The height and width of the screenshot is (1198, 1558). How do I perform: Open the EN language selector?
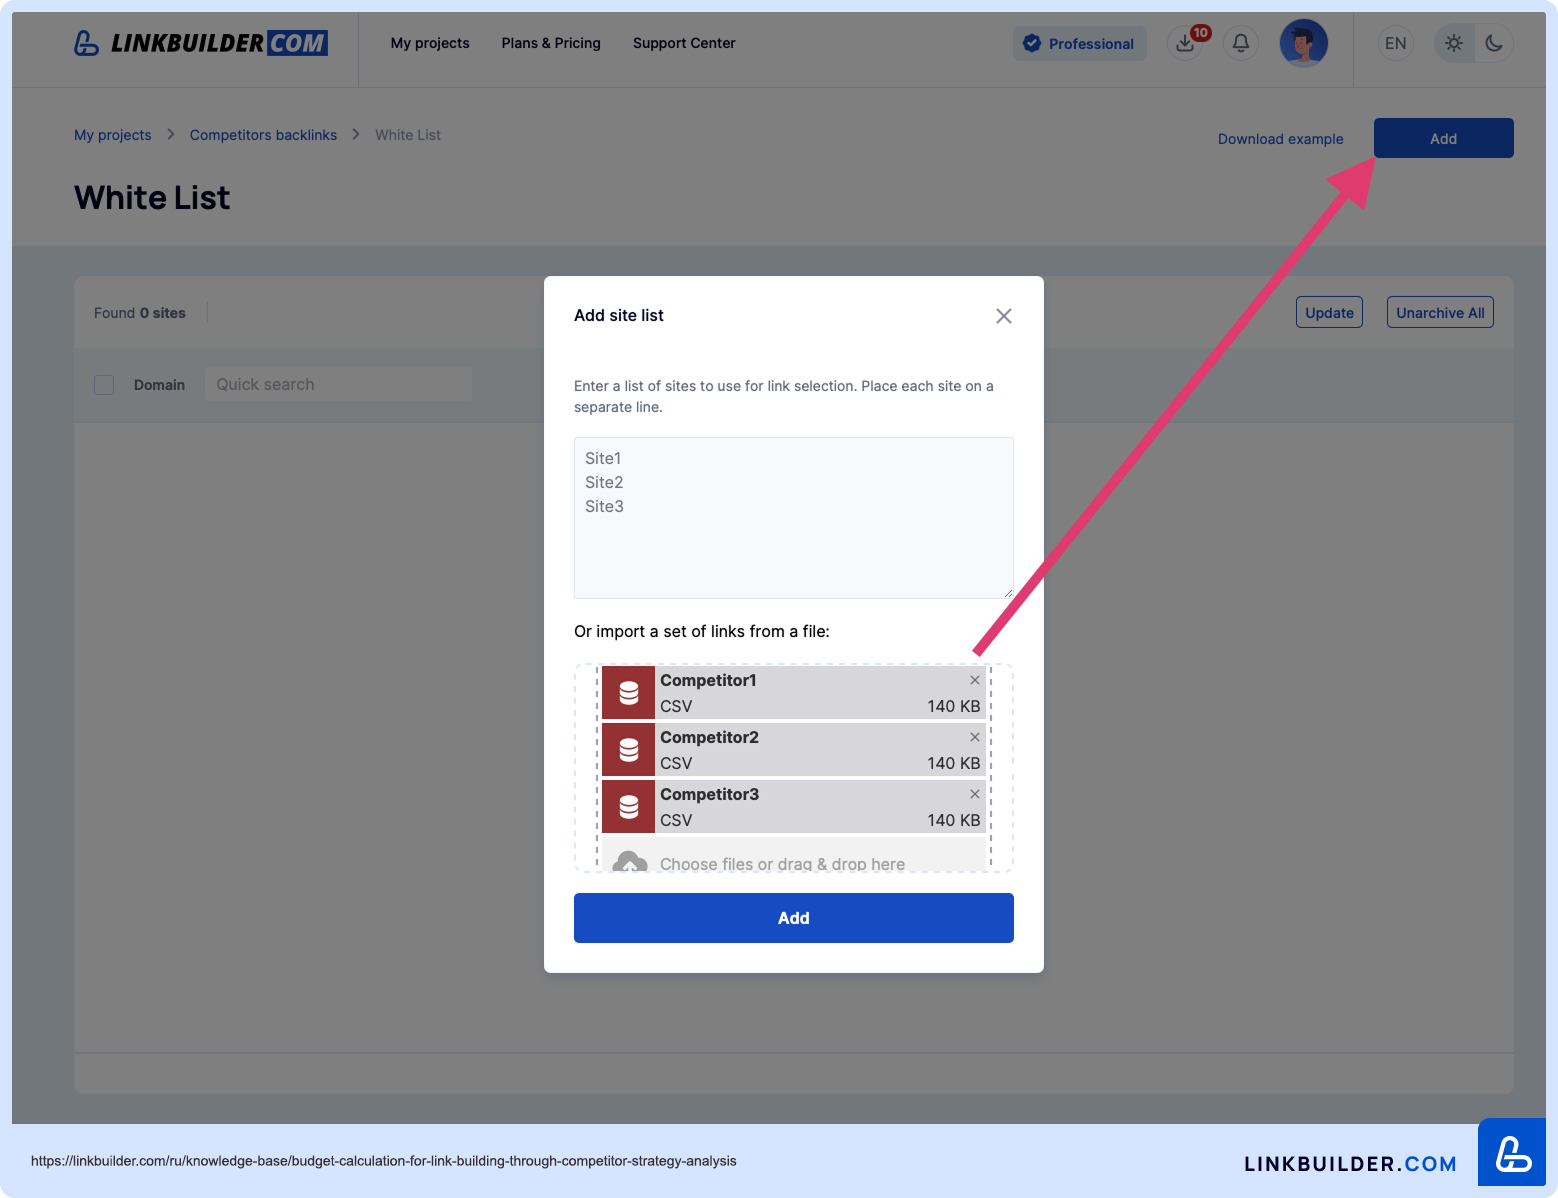click(x=1395, y=43)
